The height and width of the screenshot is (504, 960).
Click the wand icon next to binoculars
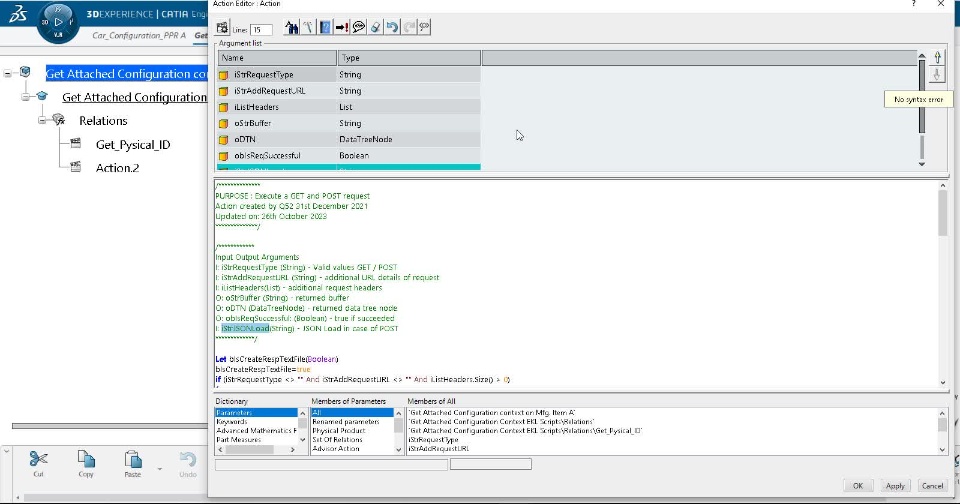pos(308,27)
